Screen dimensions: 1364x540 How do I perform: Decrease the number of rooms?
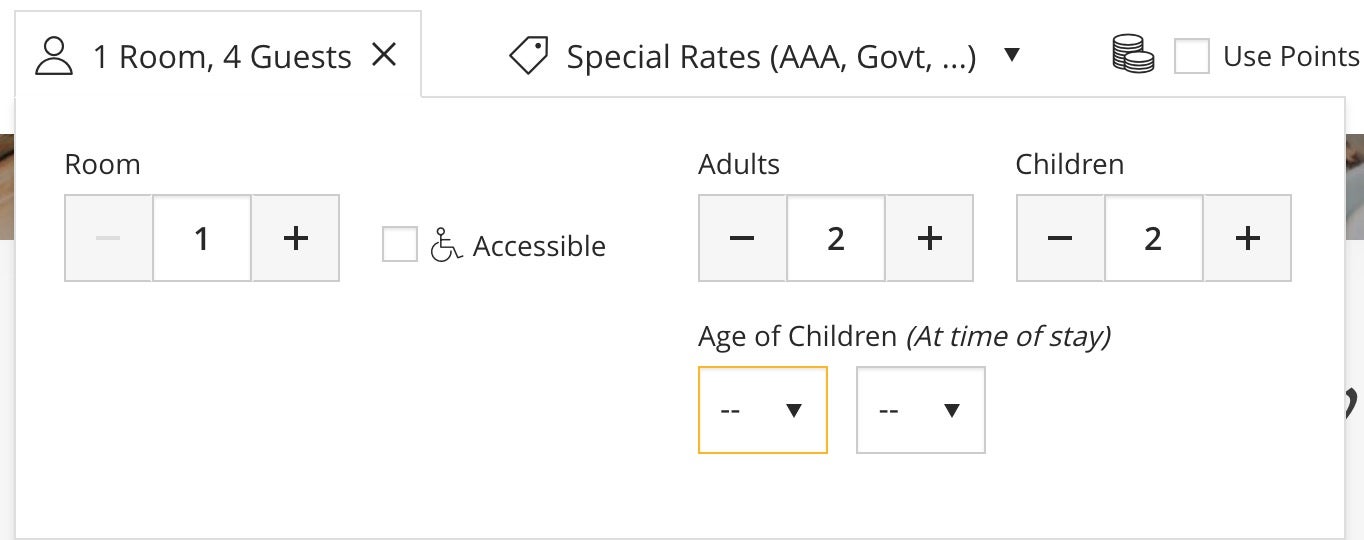109,238
